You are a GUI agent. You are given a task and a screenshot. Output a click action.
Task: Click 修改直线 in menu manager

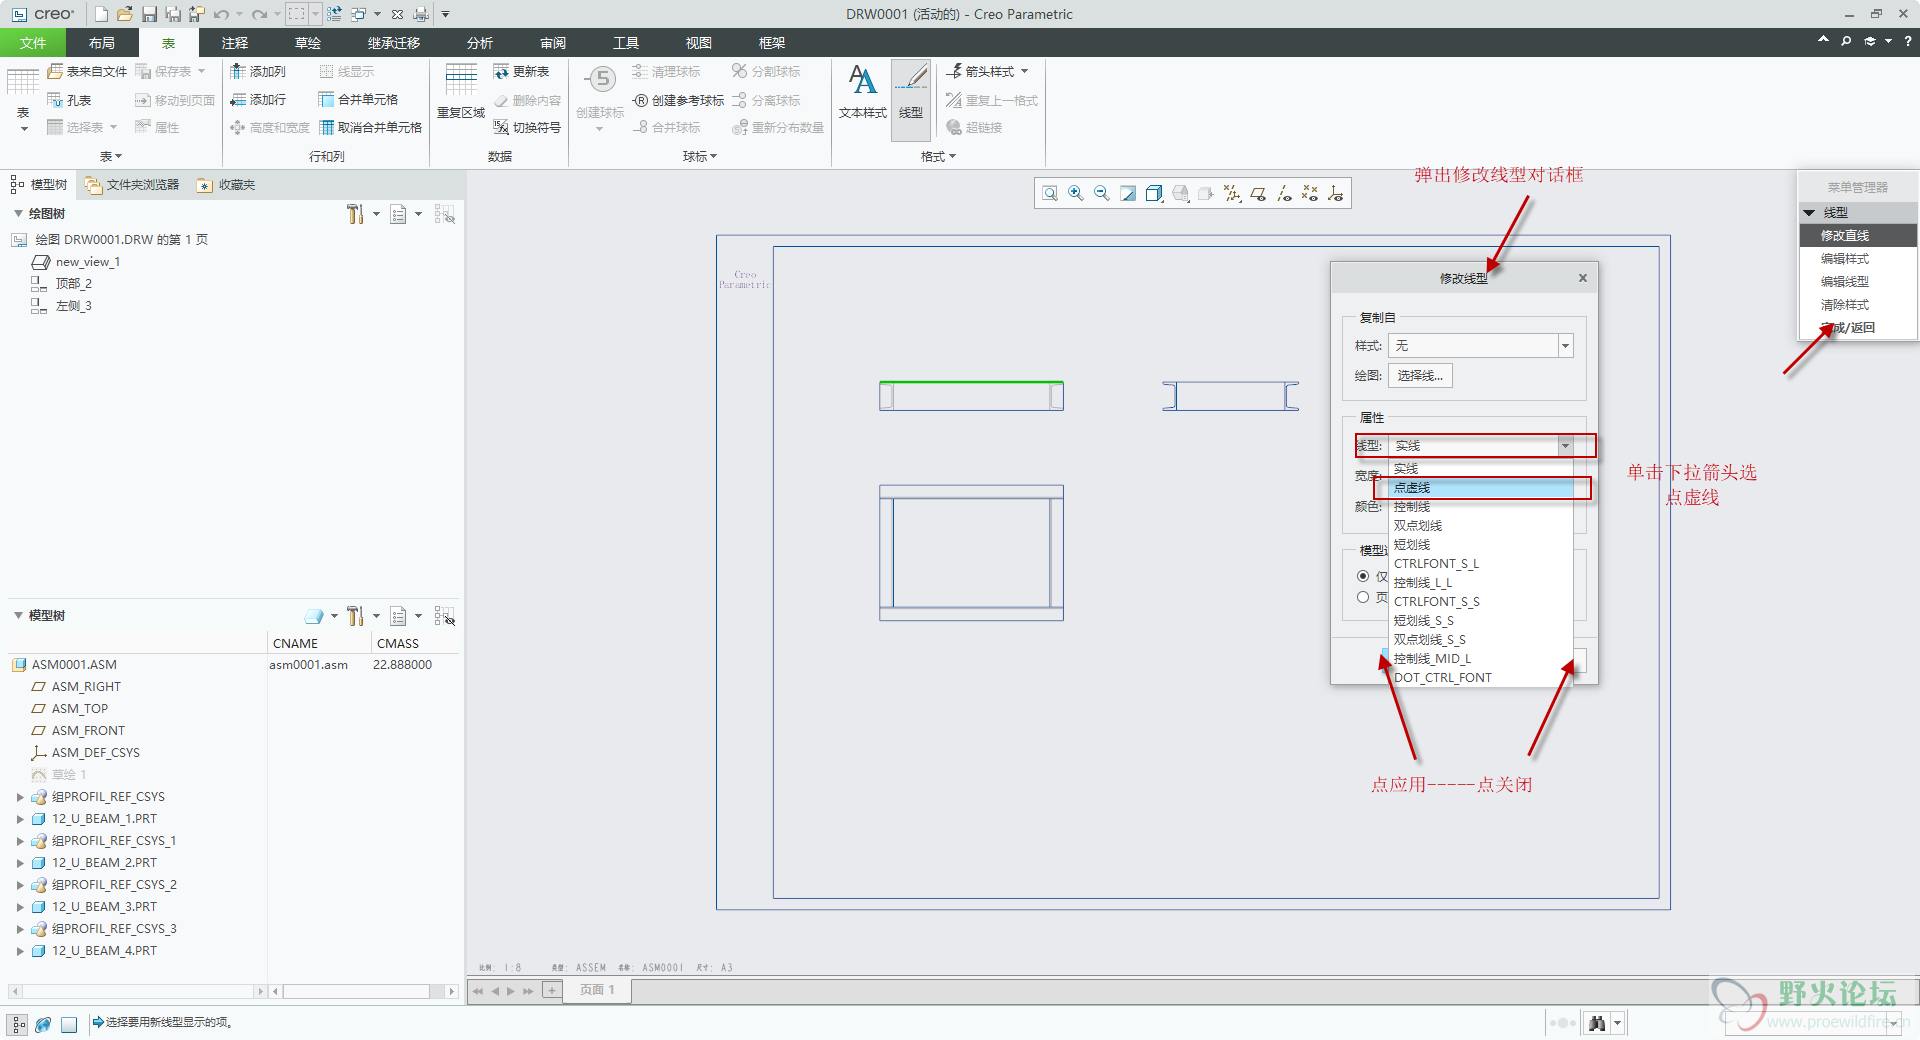pyautogui.click(x=1858, y=236)
